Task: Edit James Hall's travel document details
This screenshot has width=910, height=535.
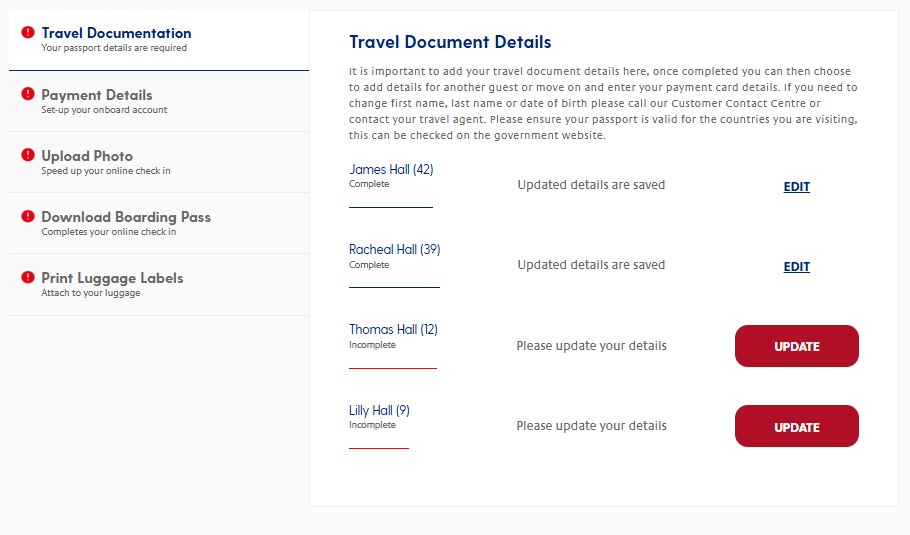Action: click(797, 187)
